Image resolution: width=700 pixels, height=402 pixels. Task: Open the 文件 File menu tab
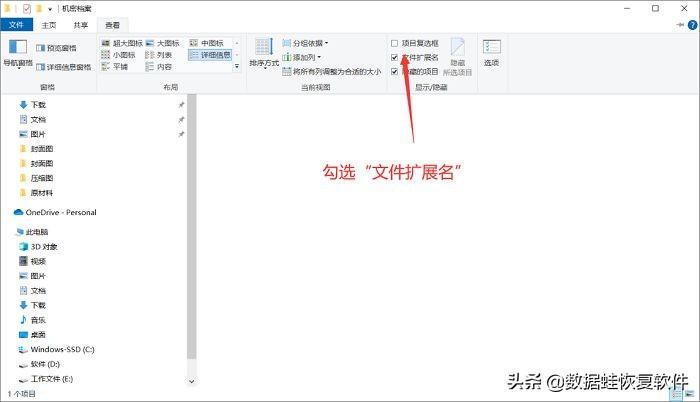(18, 24)
